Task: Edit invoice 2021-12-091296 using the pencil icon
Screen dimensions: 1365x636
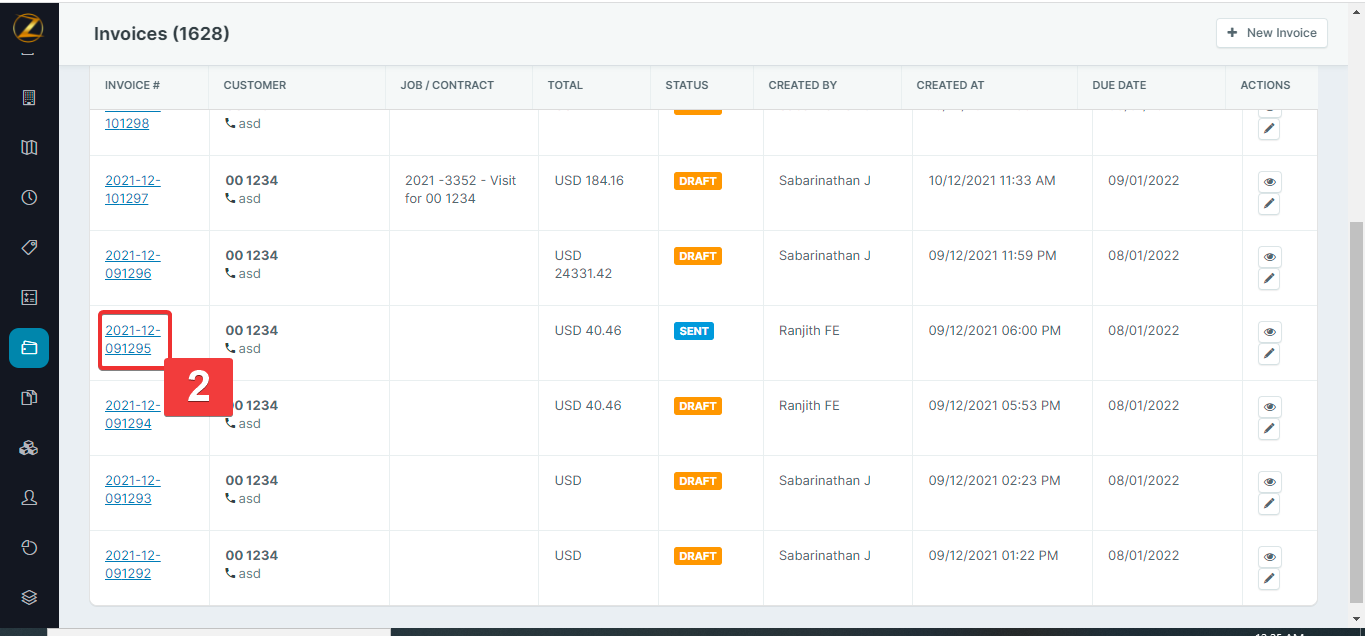Action: pos(1268,279)
